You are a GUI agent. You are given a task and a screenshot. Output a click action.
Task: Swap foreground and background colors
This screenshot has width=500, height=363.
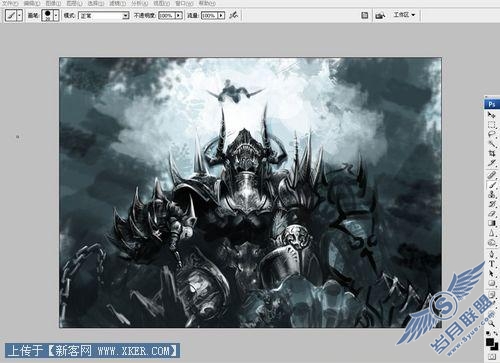(x=495, y=333)
